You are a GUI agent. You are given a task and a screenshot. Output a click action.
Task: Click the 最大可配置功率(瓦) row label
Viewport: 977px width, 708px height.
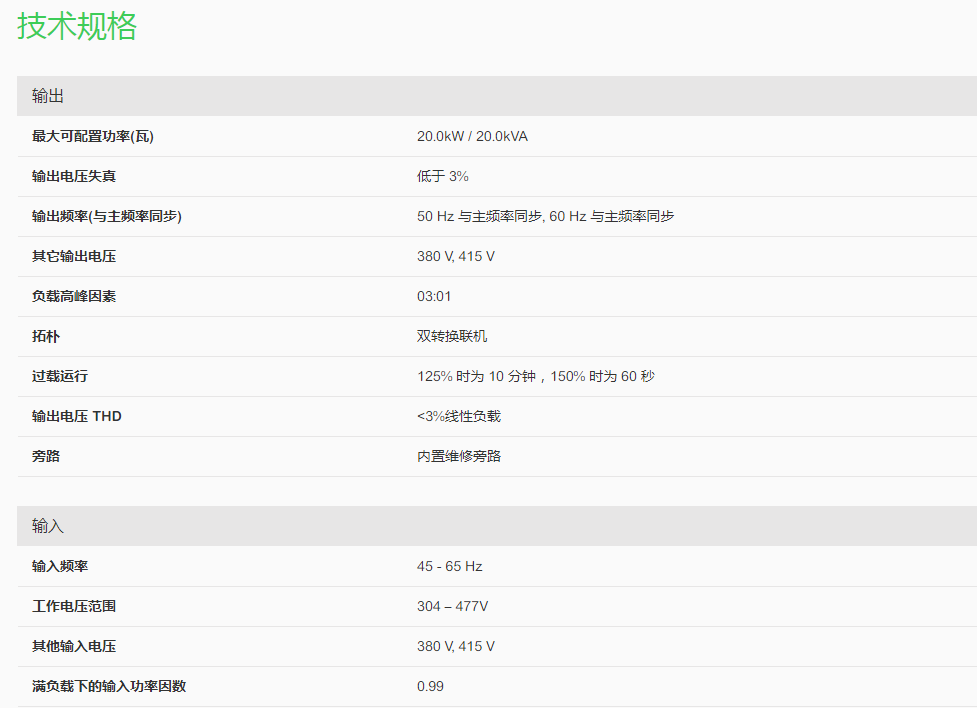(x=93, y=136)
